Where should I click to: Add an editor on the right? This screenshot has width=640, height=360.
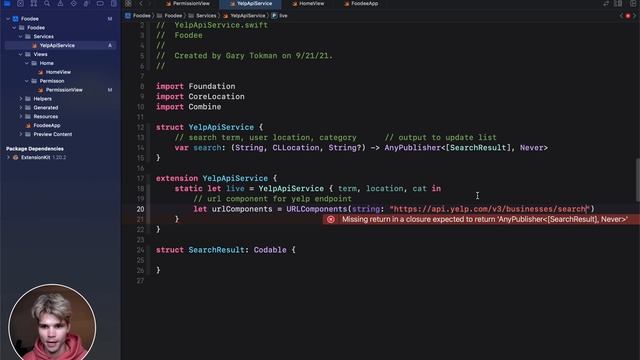(633, 3)
